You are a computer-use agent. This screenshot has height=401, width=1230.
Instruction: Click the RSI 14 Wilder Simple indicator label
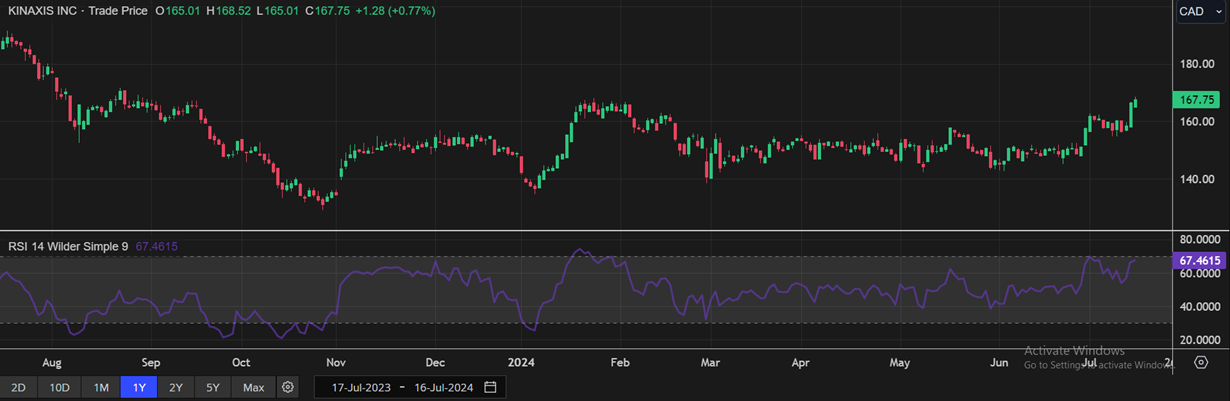point(69,245)
